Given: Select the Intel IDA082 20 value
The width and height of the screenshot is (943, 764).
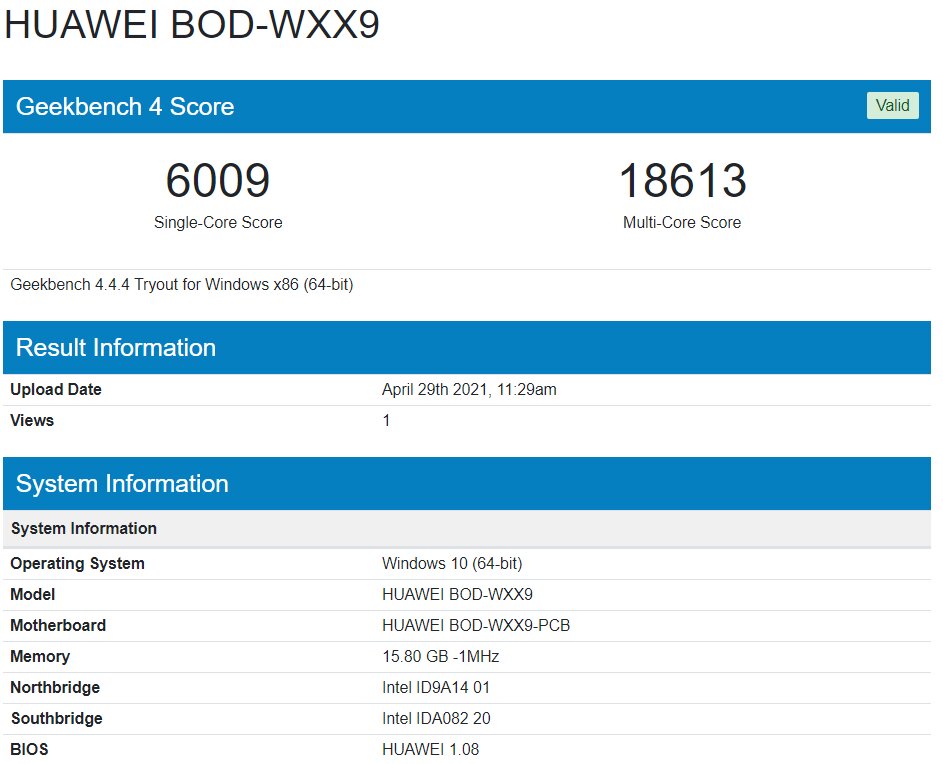Looking at the screenshot, I should (436, 718).
